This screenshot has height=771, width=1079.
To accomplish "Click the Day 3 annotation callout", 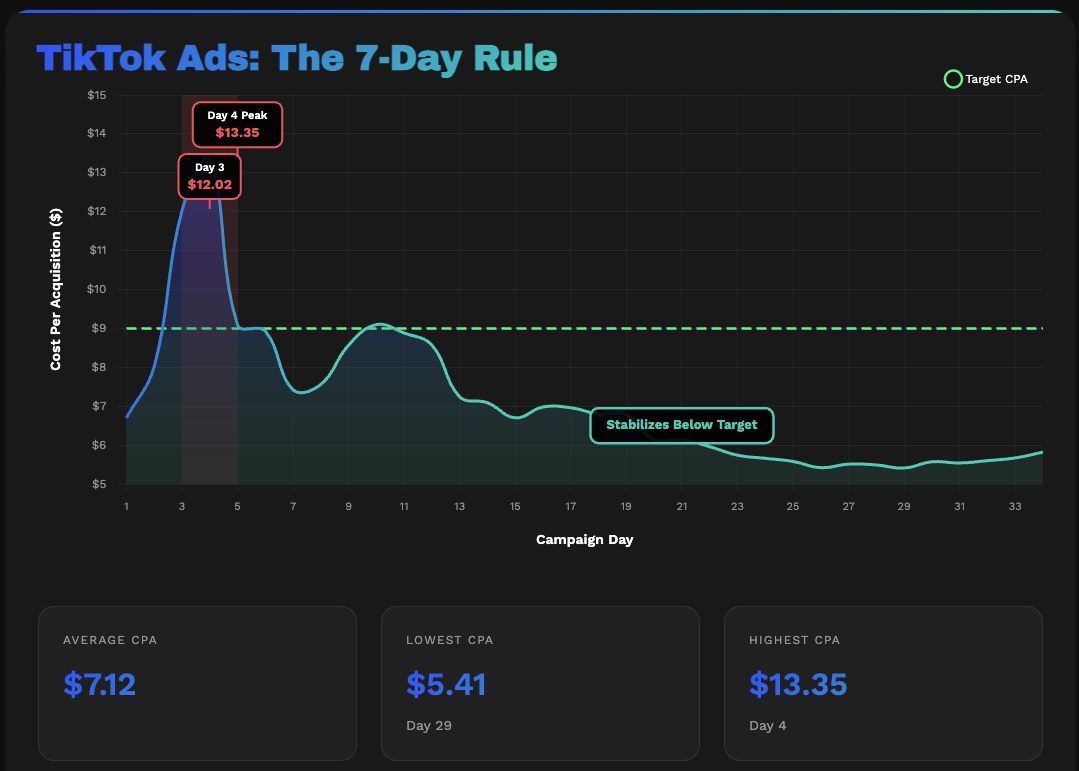I will click(x=210, y=176).
